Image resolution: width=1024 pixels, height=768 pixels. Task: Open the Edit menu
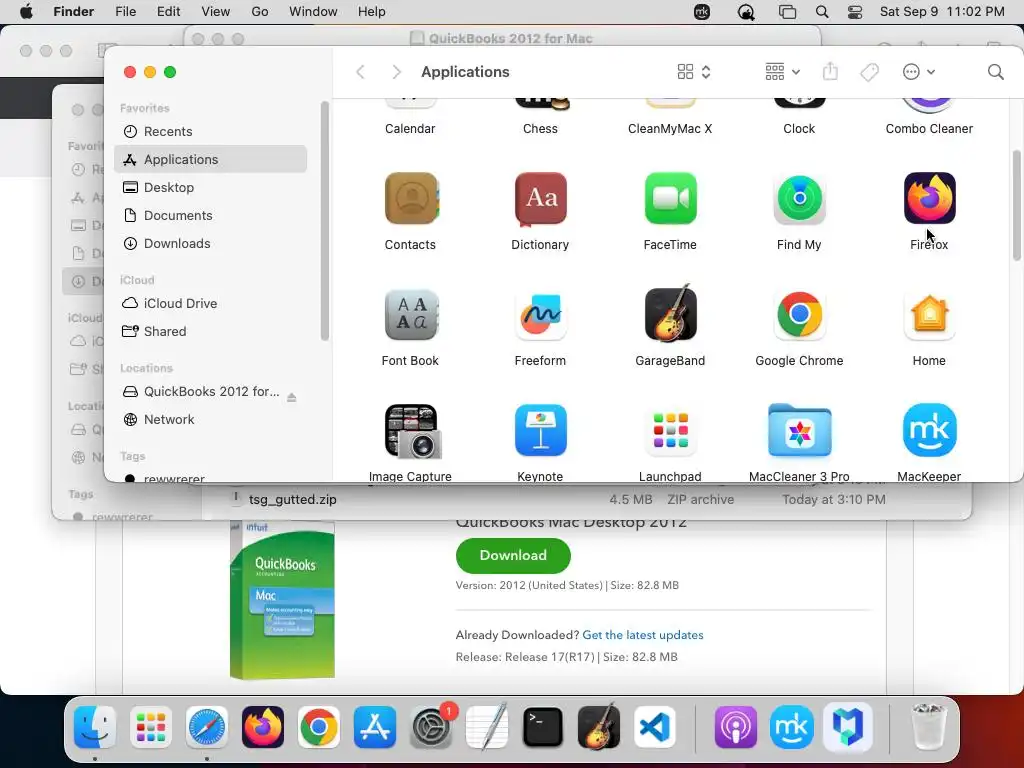pos(168,12)
